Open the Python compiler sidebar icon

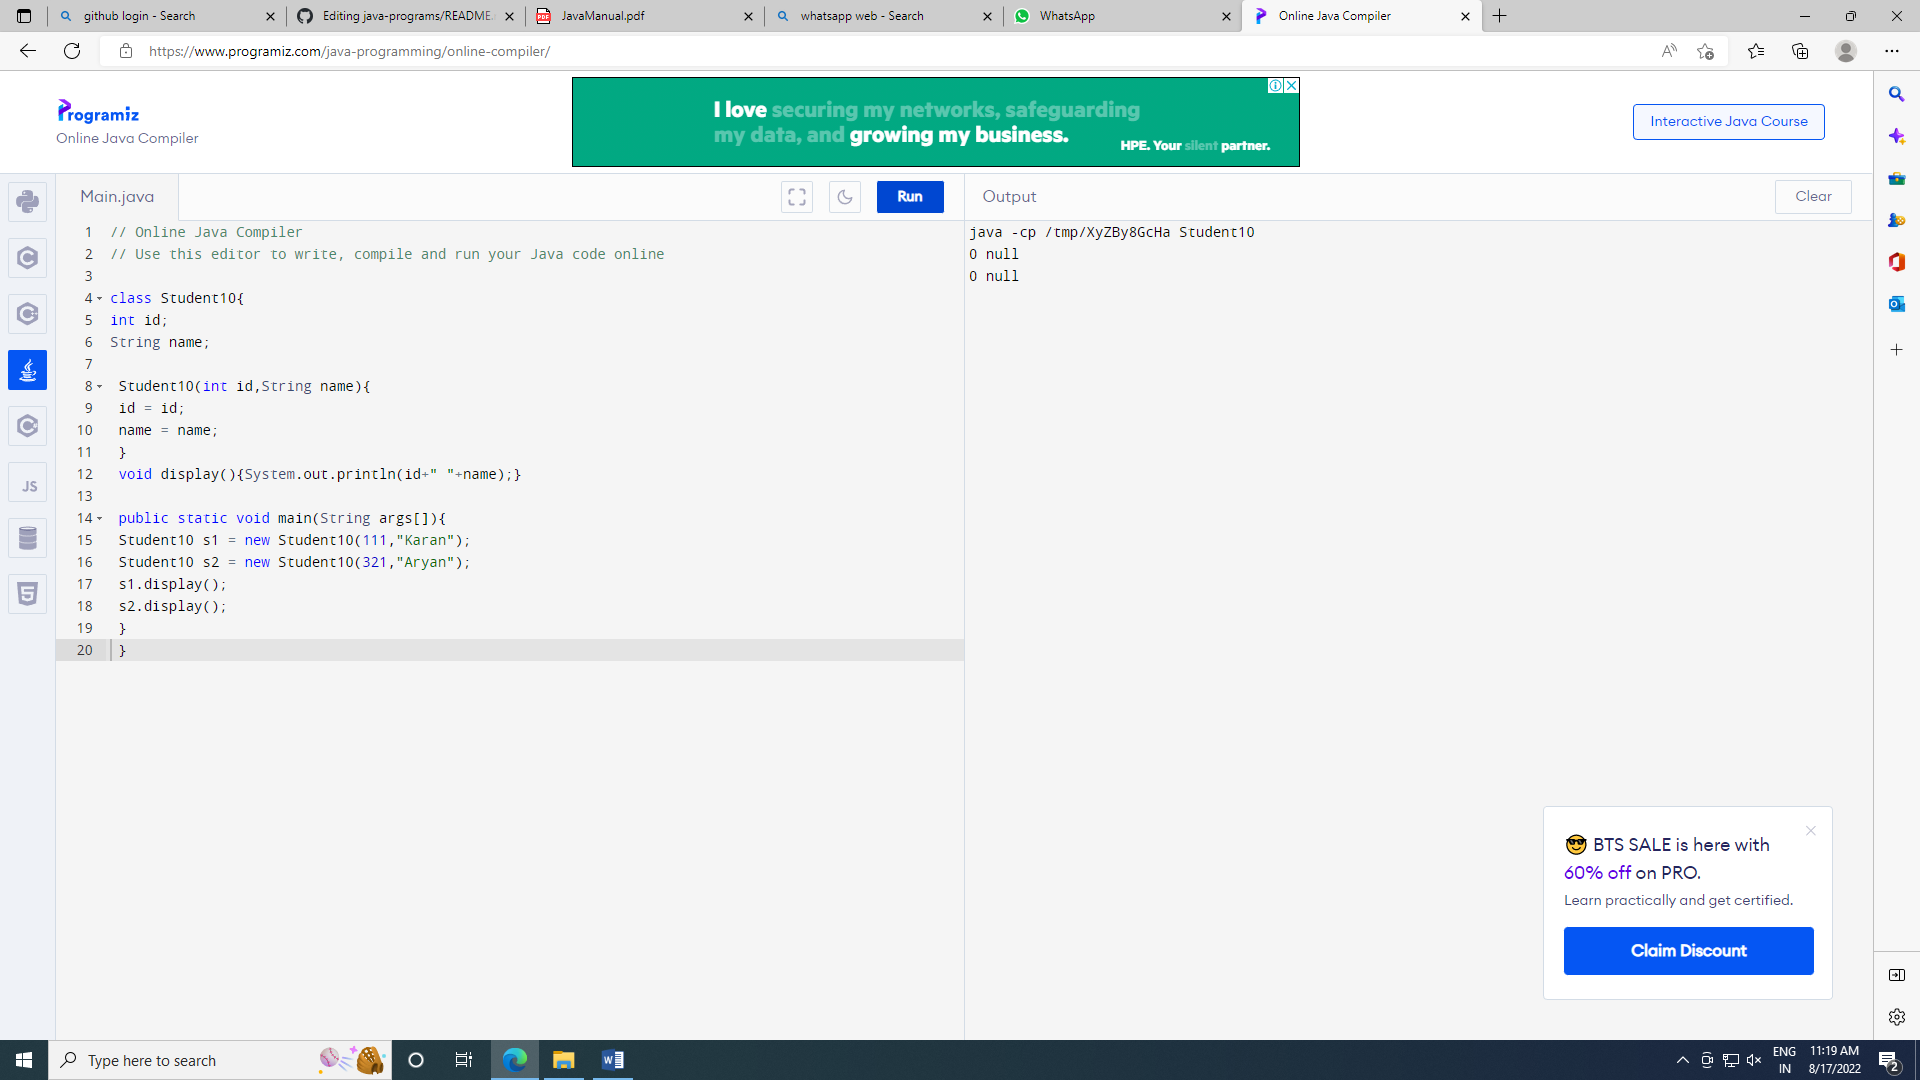click(27, 202)
